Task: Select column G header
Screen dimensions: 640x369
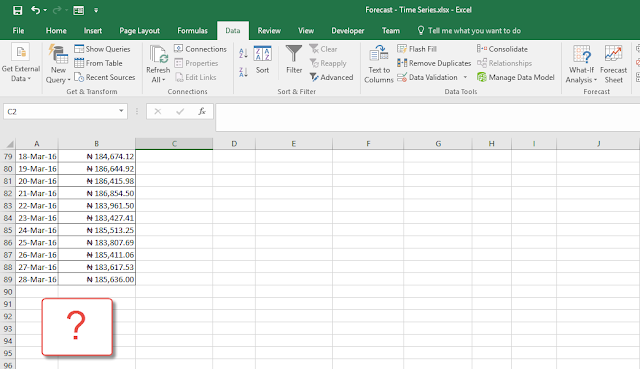Action: coord(438,144)
